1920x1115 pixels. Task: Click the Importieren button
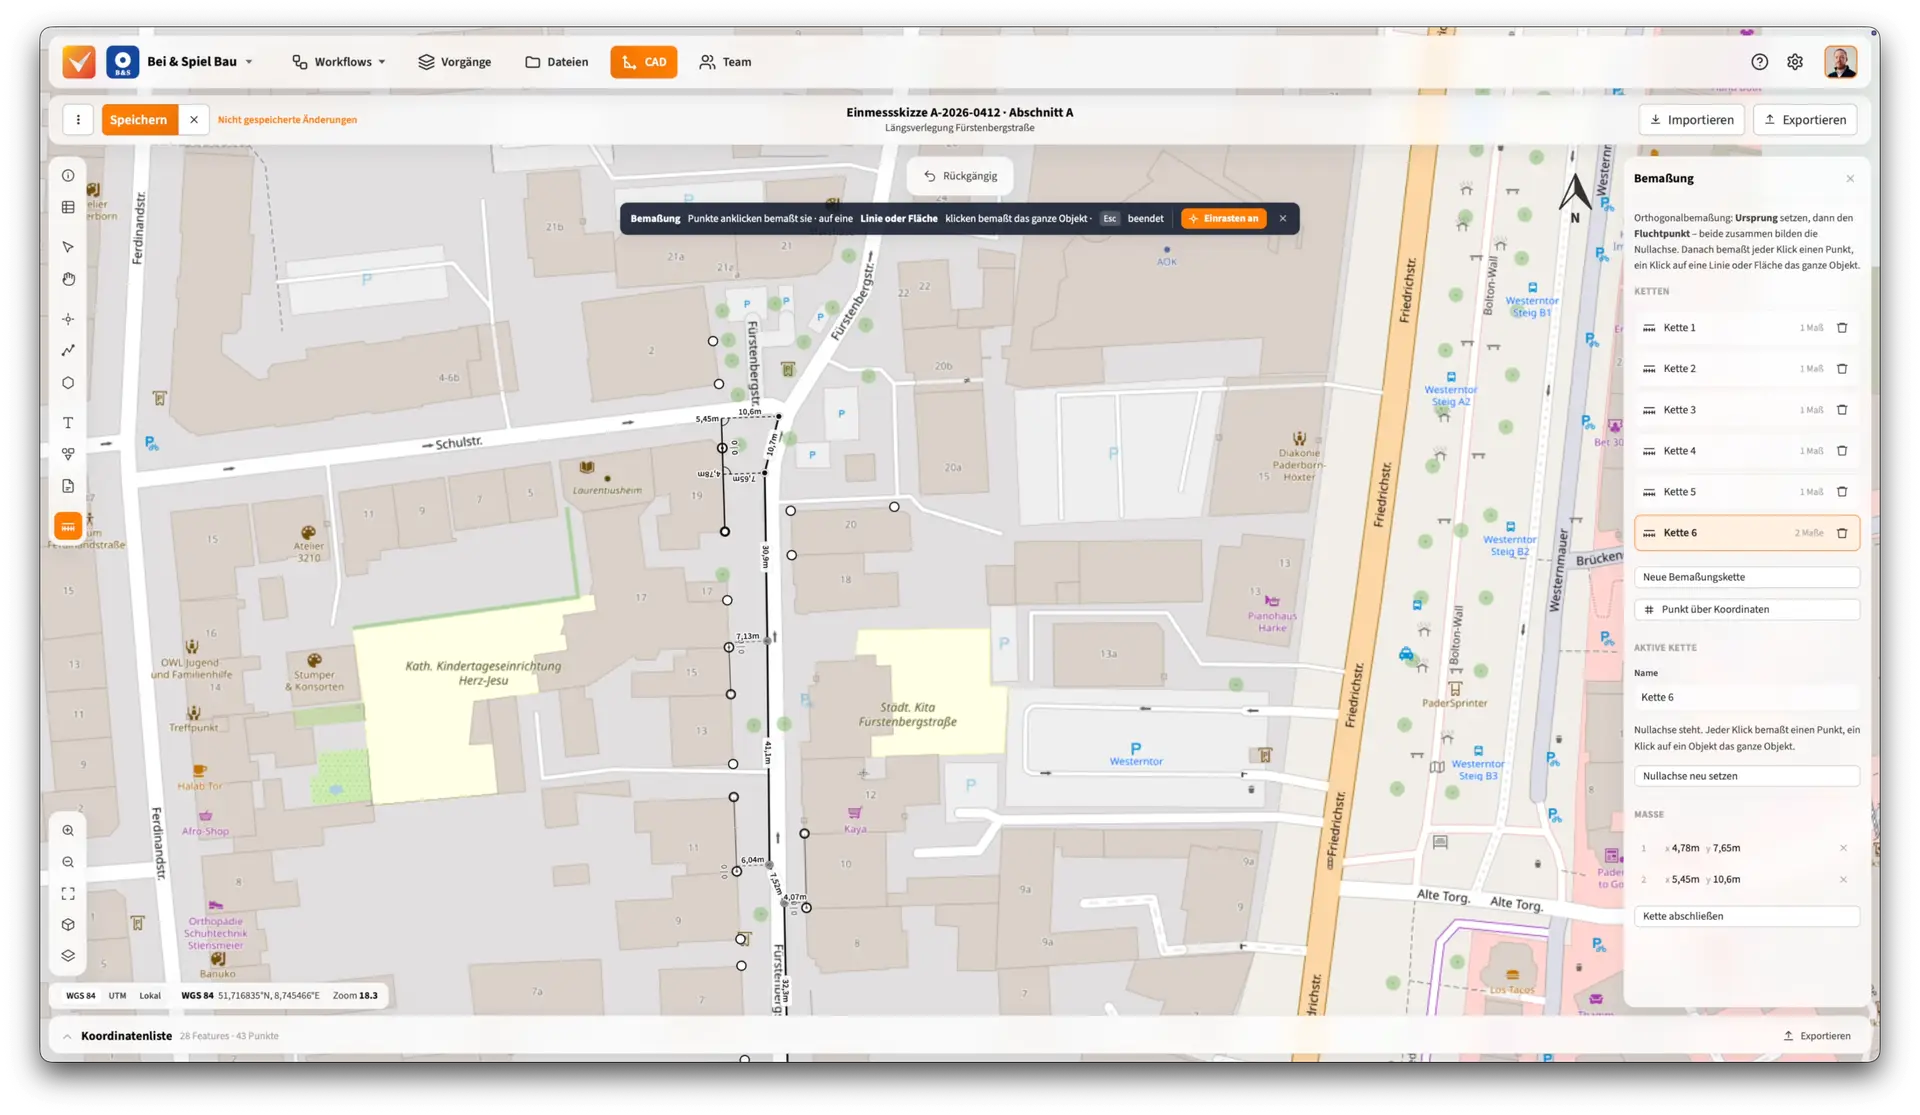tap(1692, 120)
